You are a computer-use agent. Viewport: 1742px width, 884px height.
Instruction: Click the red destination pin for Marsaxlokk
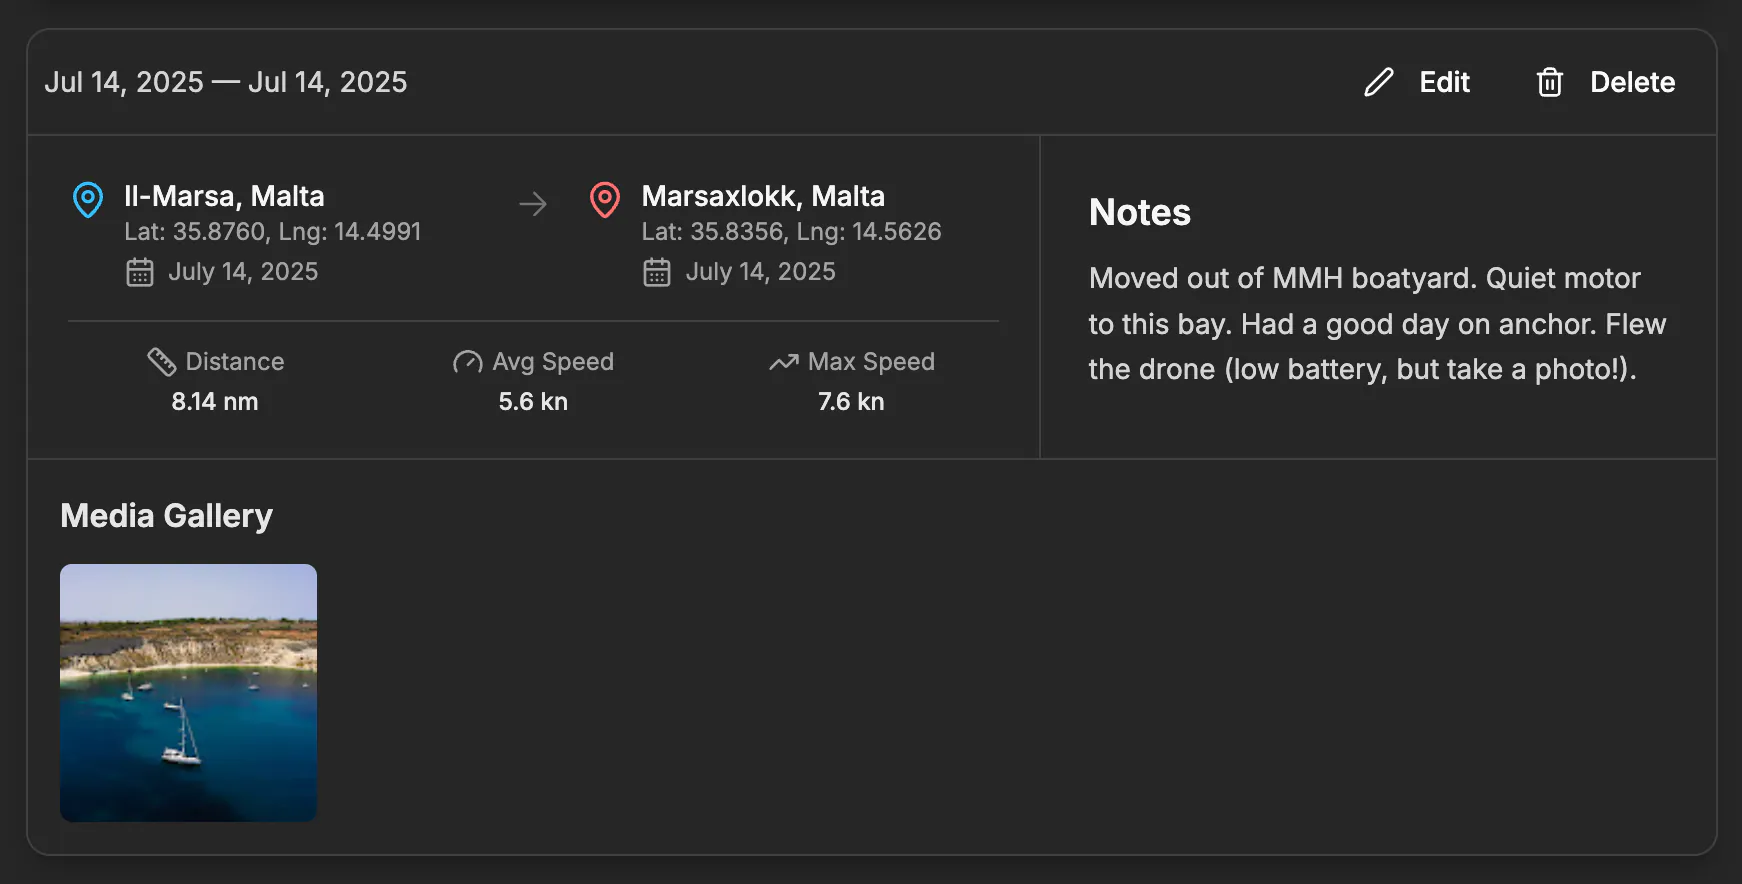click(605, 201)
